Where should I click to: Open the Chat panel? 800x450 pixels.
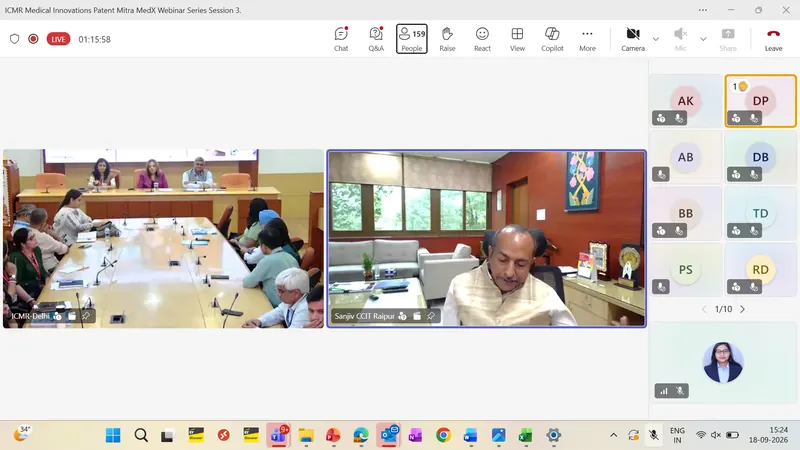click(341, 39)
